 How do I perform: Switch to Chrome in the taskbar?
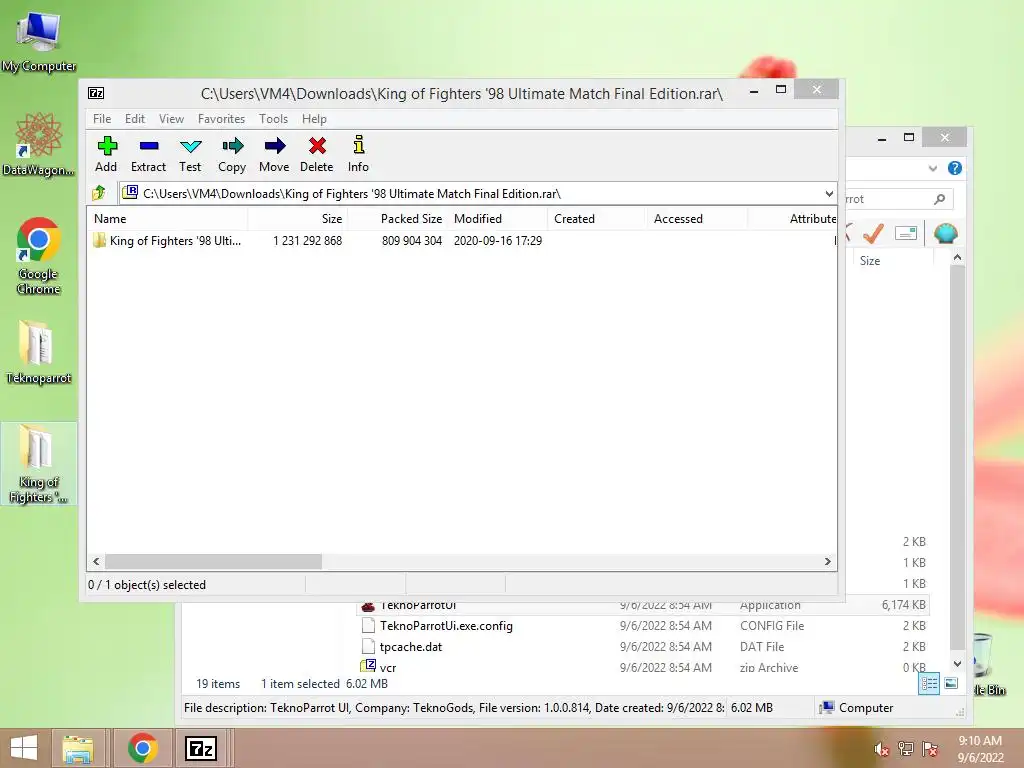(142, 748)
